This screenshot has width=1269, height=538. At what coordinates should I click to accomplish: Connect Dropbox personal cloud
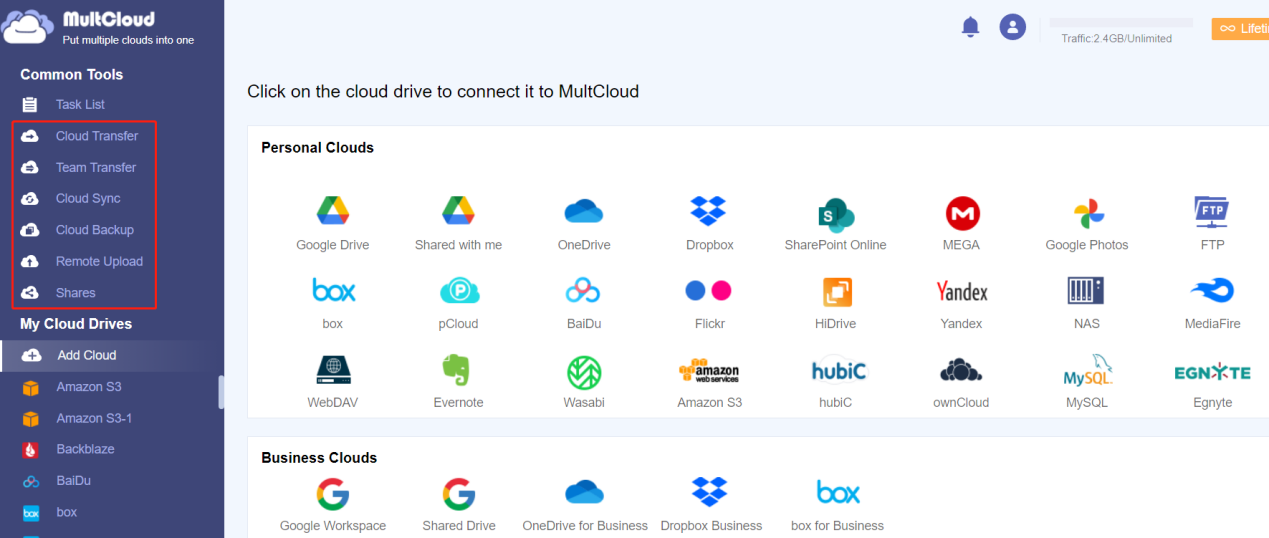coord(710,222)
